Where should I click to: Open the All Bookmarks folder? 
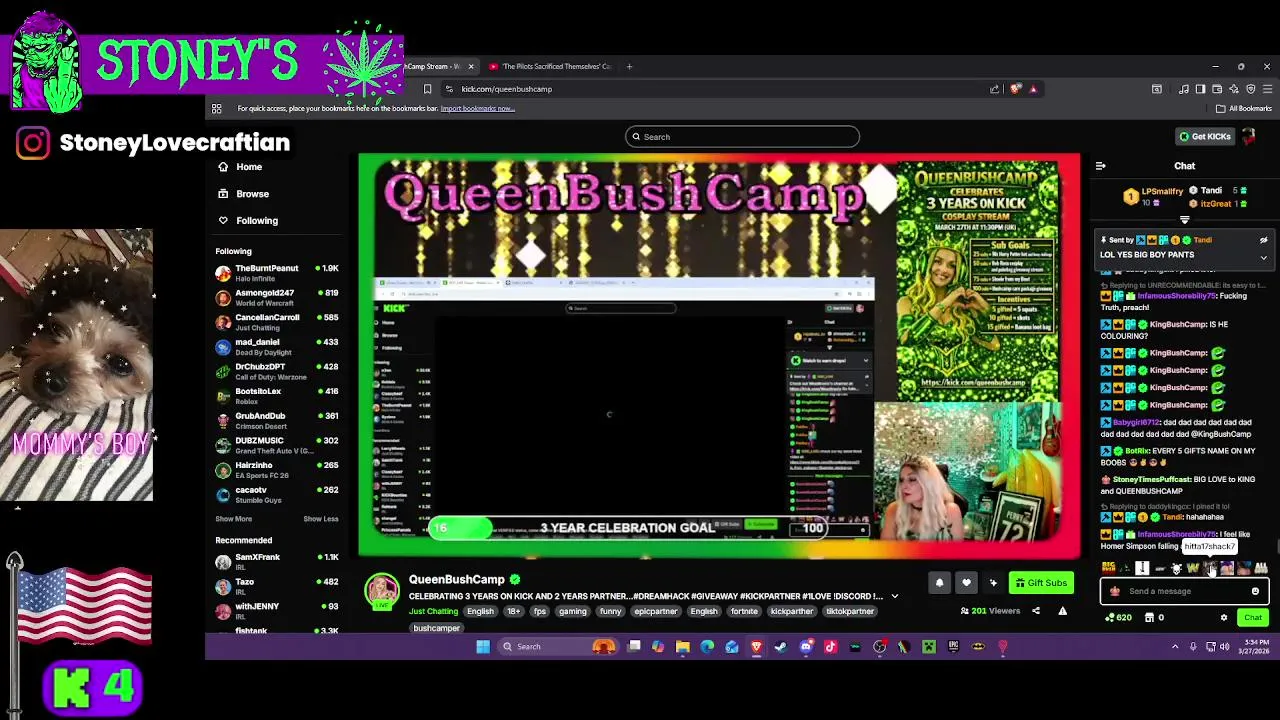(x=1246, y=108)
